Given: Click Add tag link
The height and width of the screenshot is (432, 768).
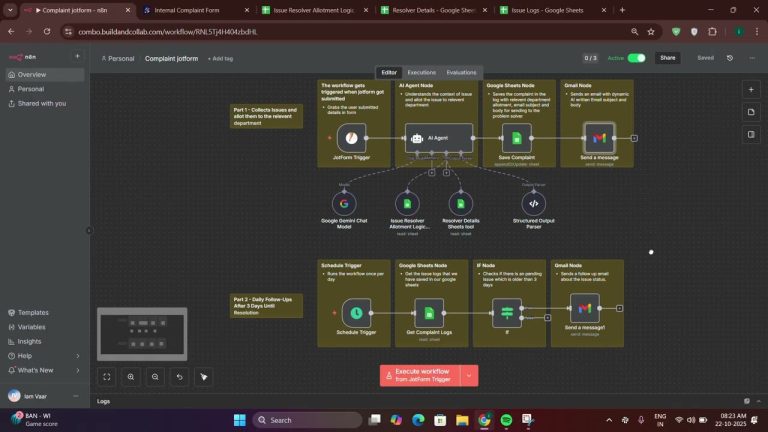Looking at the screenshot, I should click(220, 59).
